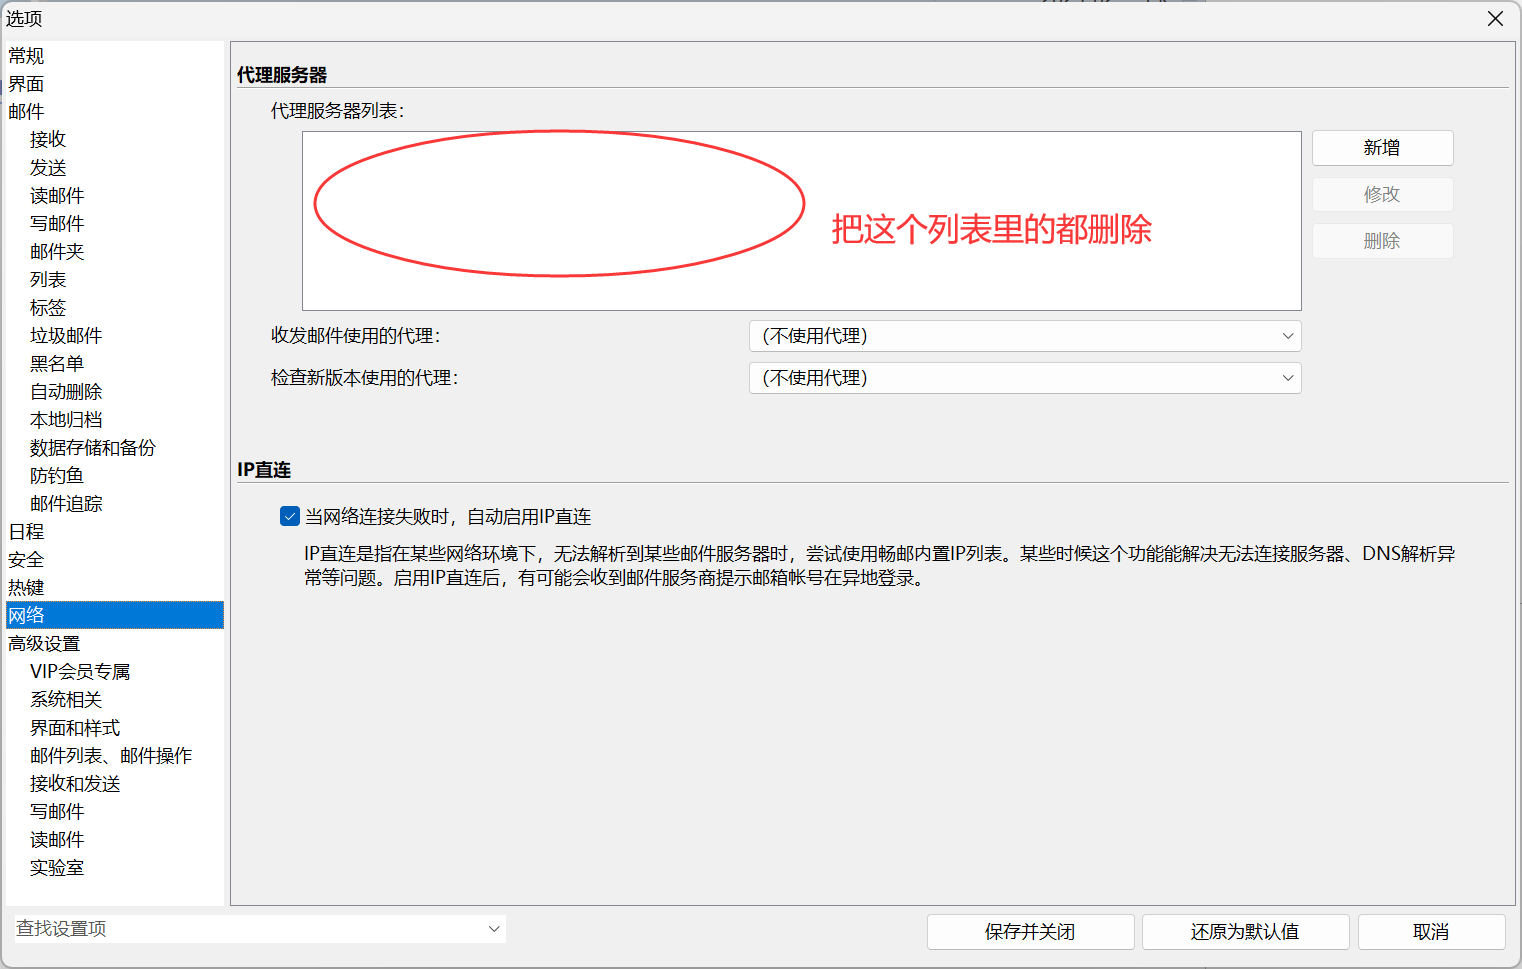1522x969 pixels.
Task: Select 常规 in the settings tree
Action: pyautogui.click(x=26, y=56)
